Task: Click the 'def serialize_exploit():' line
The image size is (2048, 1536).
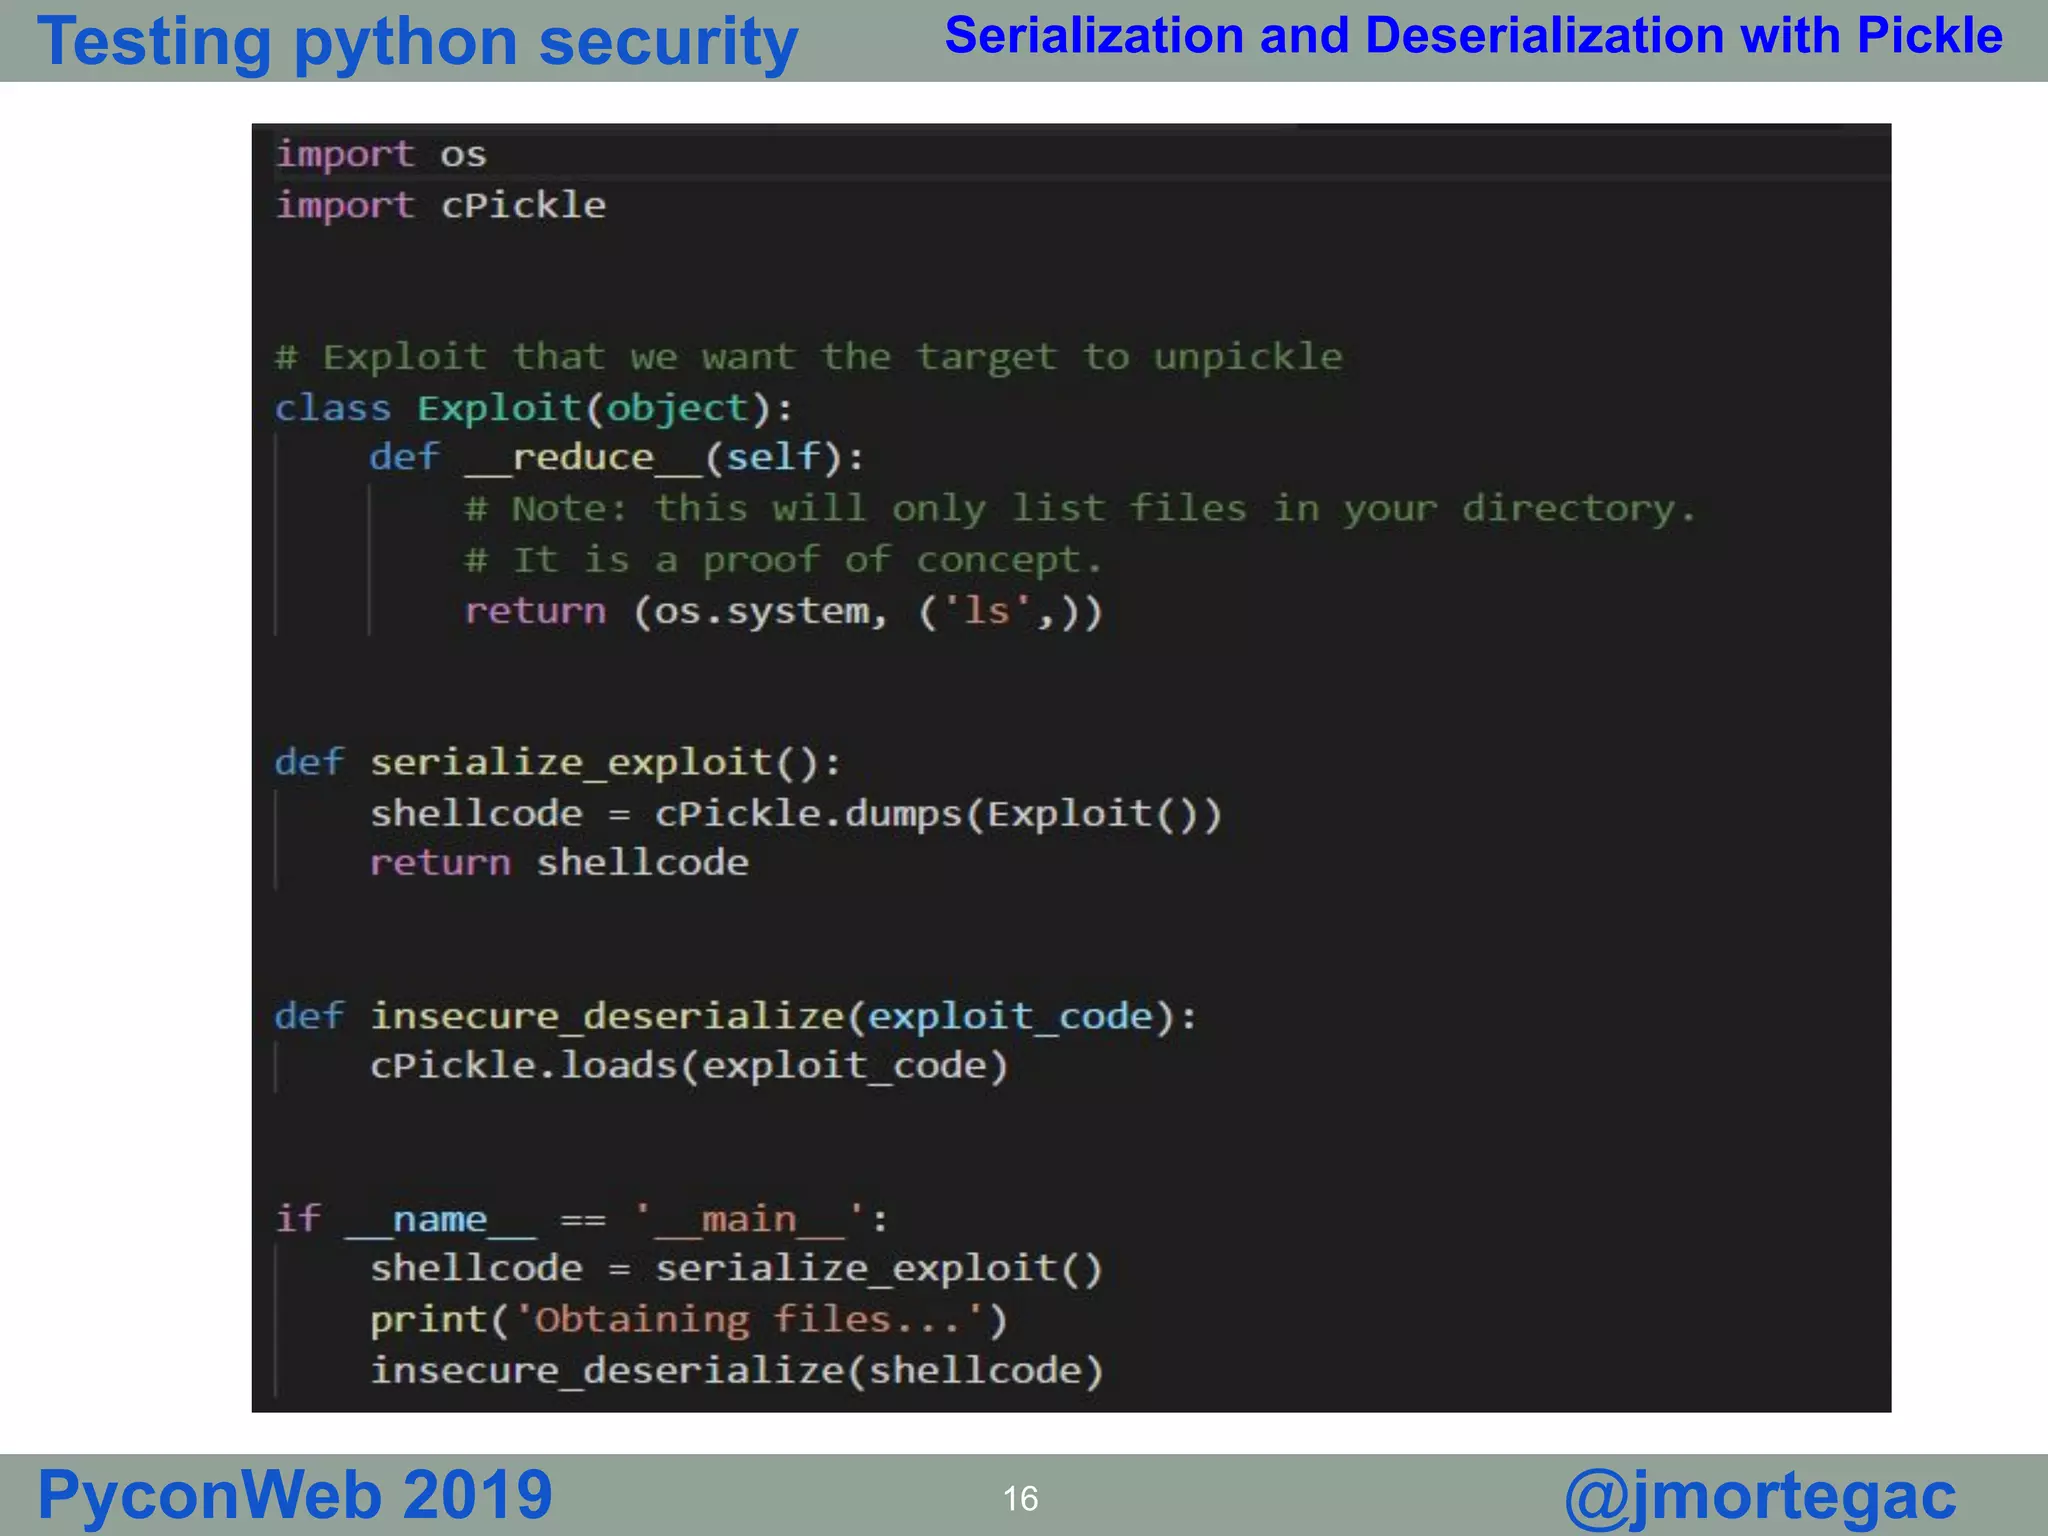Action: (558, 763)
